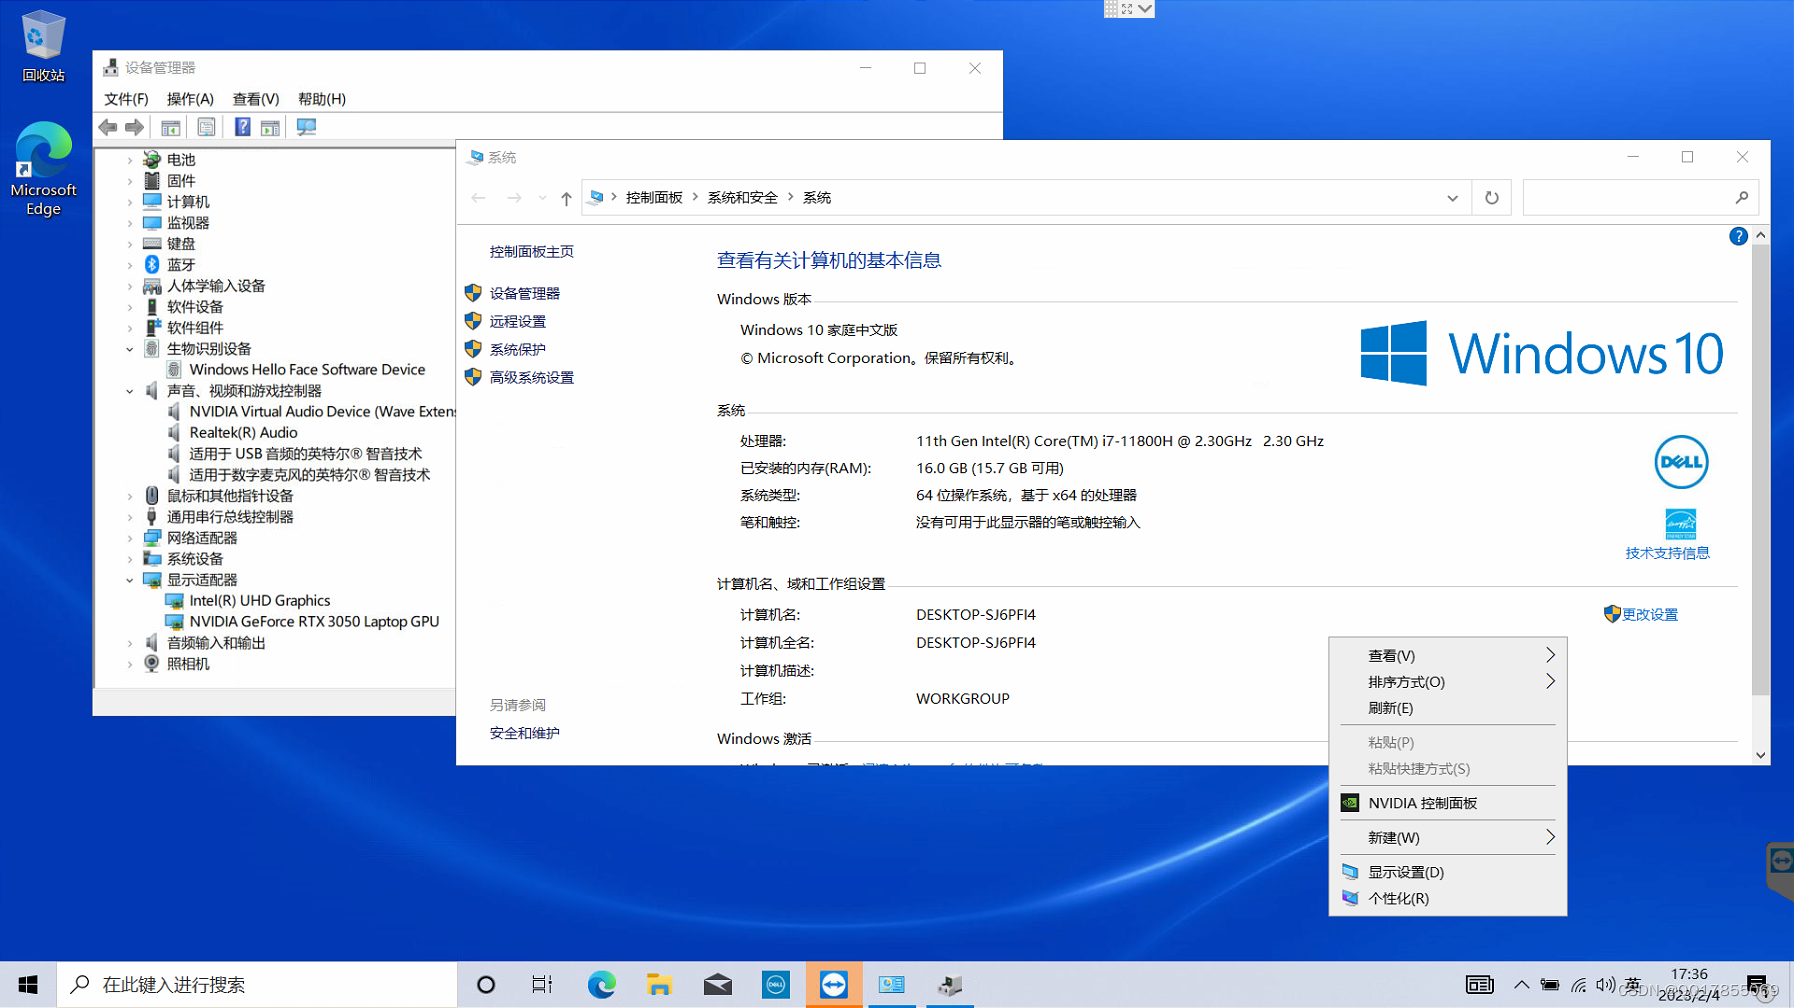Image resolution: width=1794 pixels, height=1008 pixels.
Task: Open 系统保护 link in System sidebar
Action: click(518, 349)
